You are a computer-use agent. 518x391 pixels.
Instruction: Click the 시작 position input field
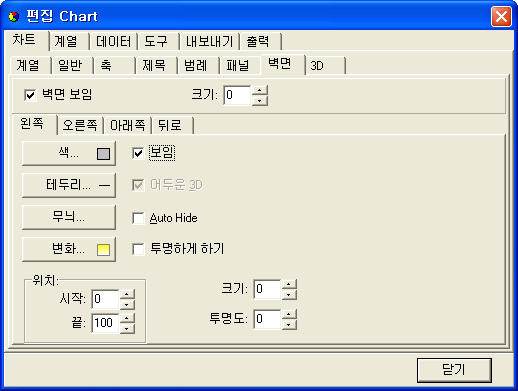(105, 299)
